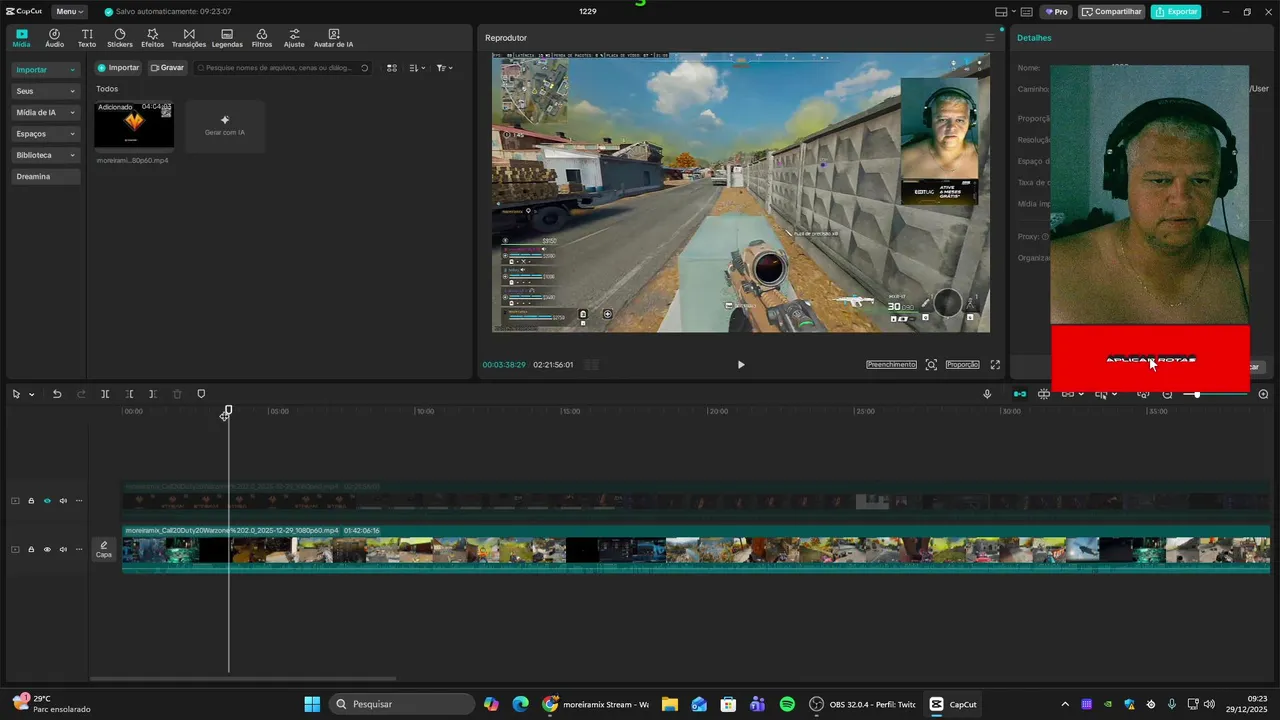Click the Split clip tool icon
The image size is (1280, 720).
[105, 394]
